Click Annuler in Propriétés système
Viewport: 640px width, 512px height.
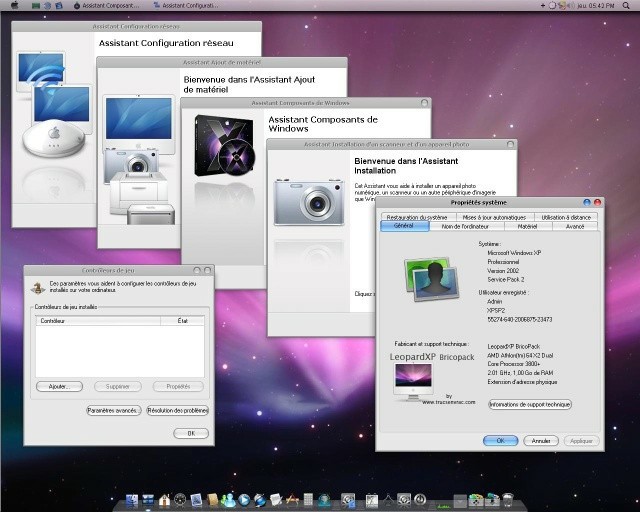point(541,441)
